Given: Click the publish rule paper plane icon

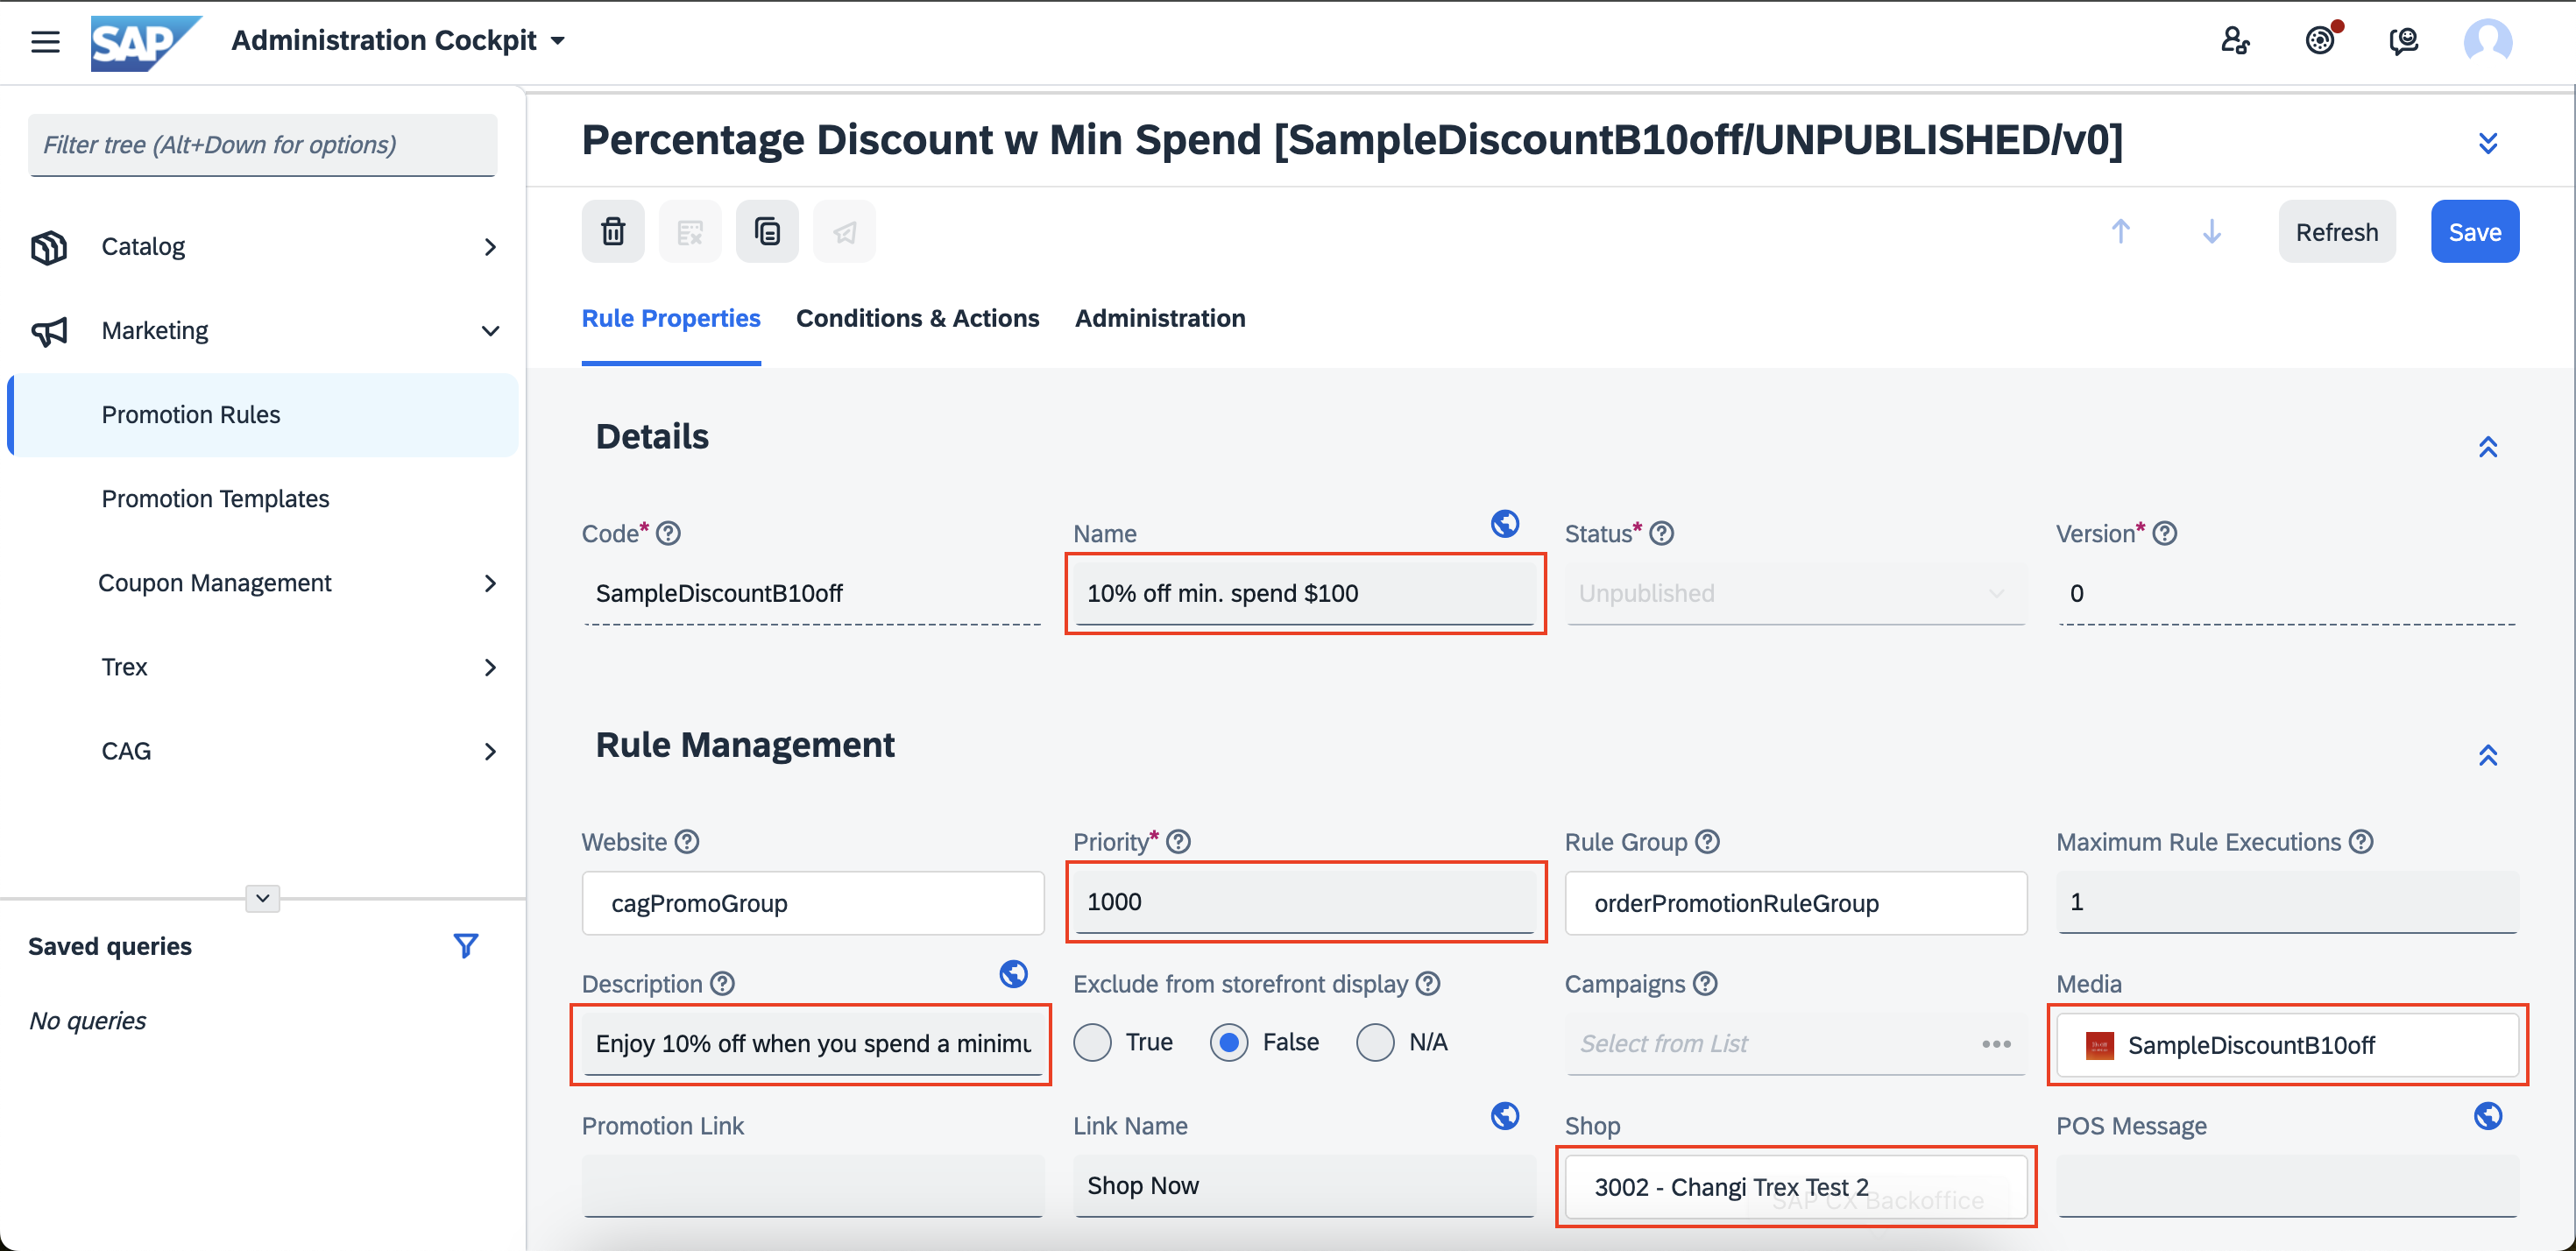Looking at the screenshot, I should [844, 232].
